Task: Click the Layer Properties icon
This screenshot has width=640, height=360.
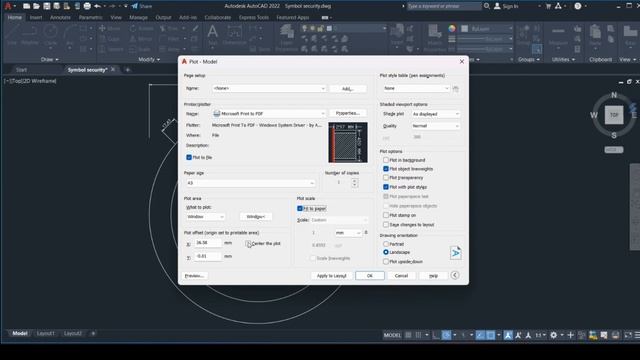Action: point(287,37)
